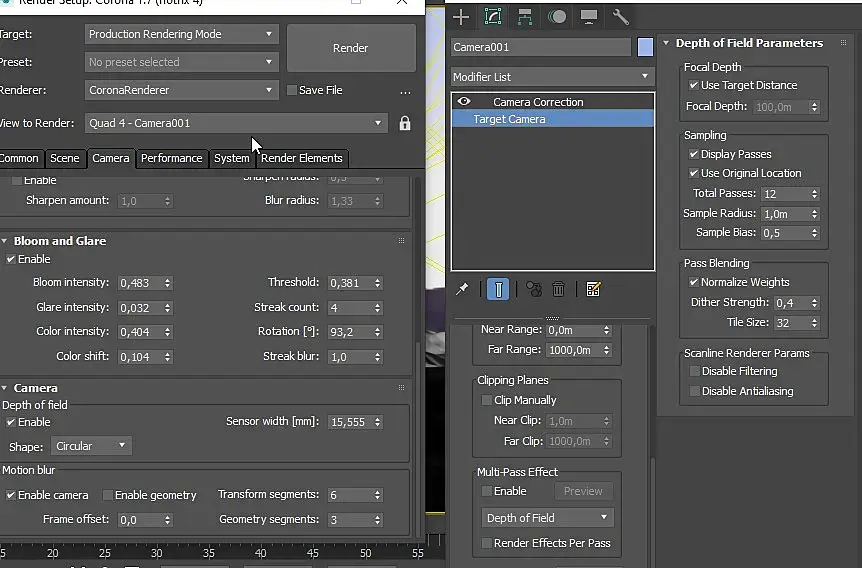Toggle Depth of field Enable checkbox
This screenshot has width=862, height=568.
pyautogui.click(x=11, y=422)
